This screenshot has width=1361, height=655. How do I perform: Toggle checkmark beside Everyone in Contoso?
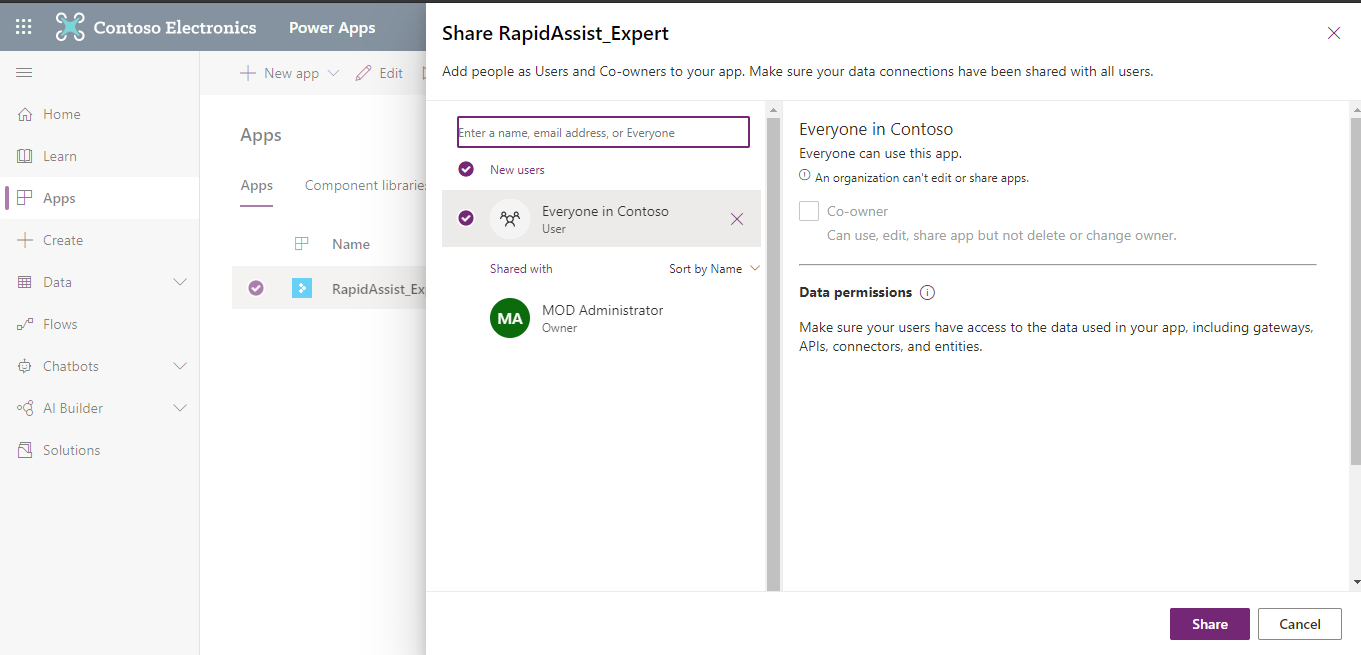point(466,218)
